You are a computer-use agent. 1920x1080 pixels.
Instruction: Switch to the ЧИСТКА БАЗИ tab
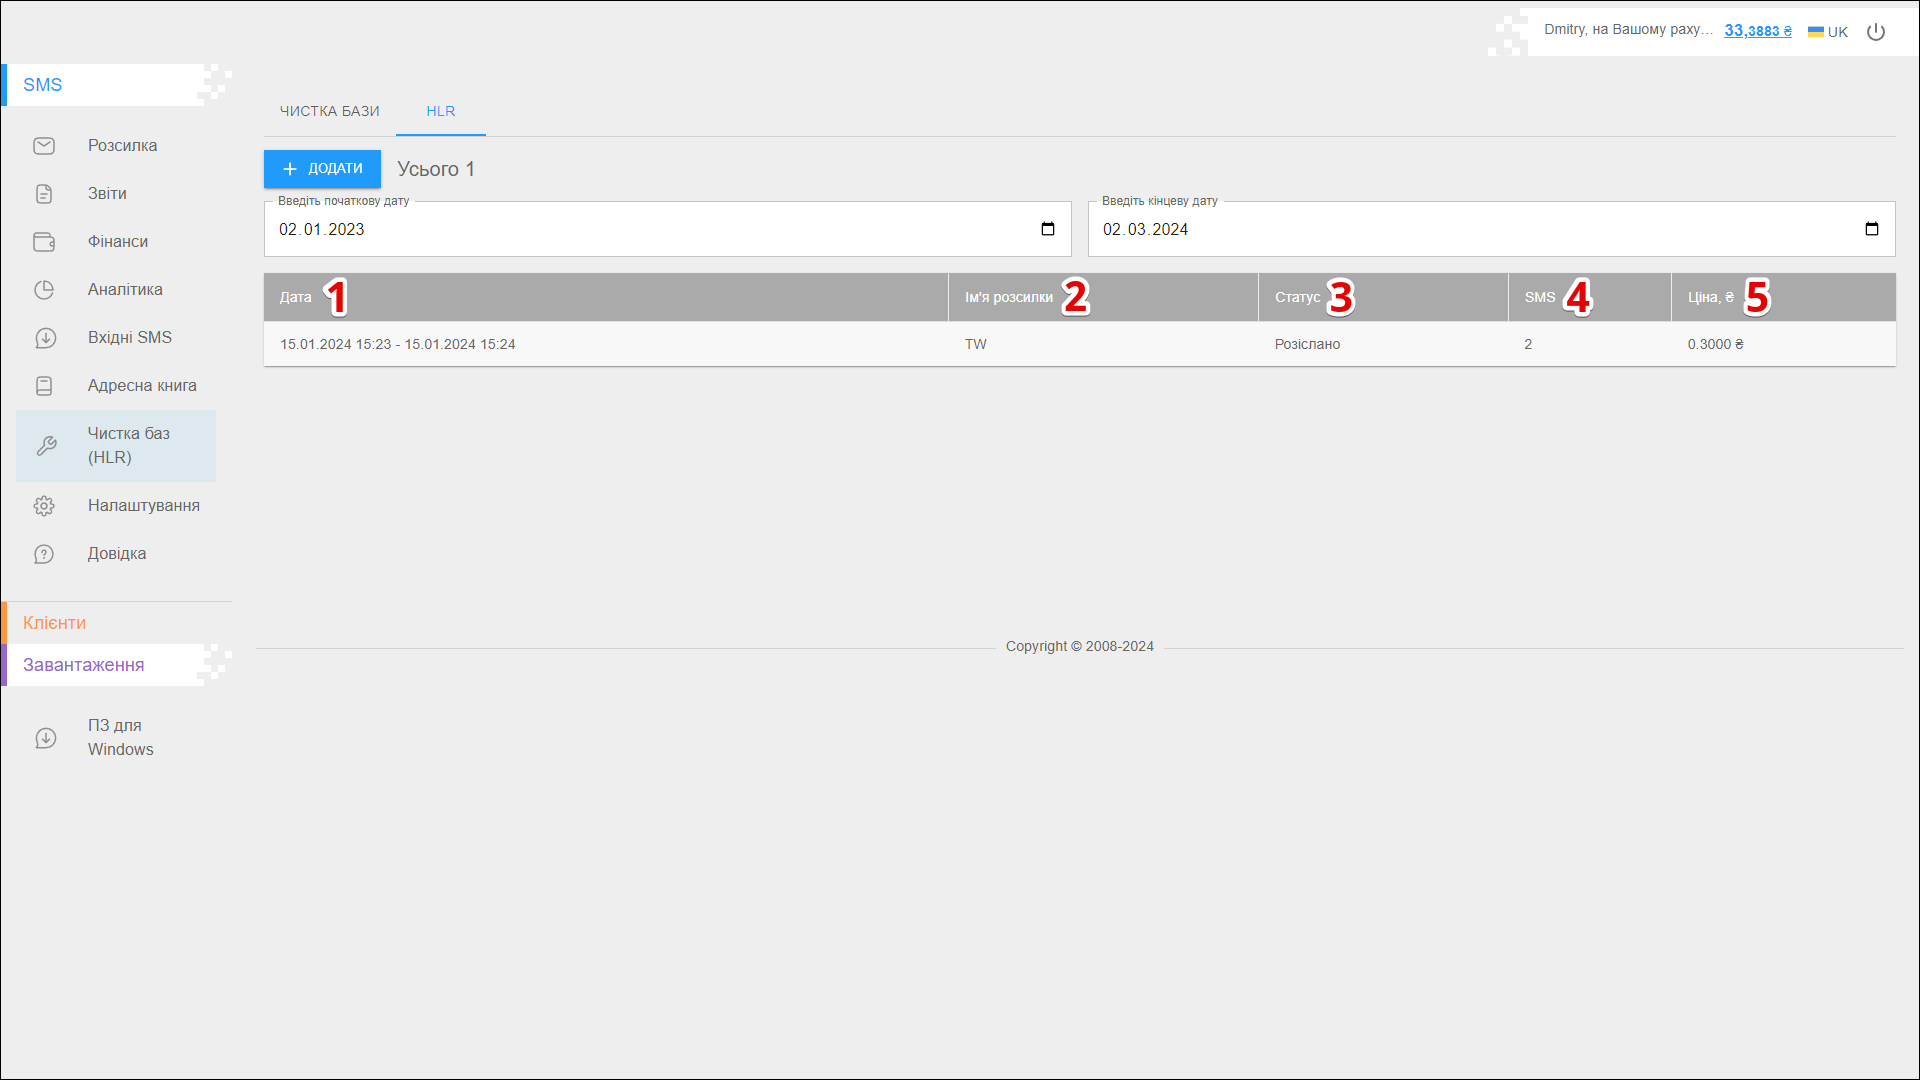[329, 111]
